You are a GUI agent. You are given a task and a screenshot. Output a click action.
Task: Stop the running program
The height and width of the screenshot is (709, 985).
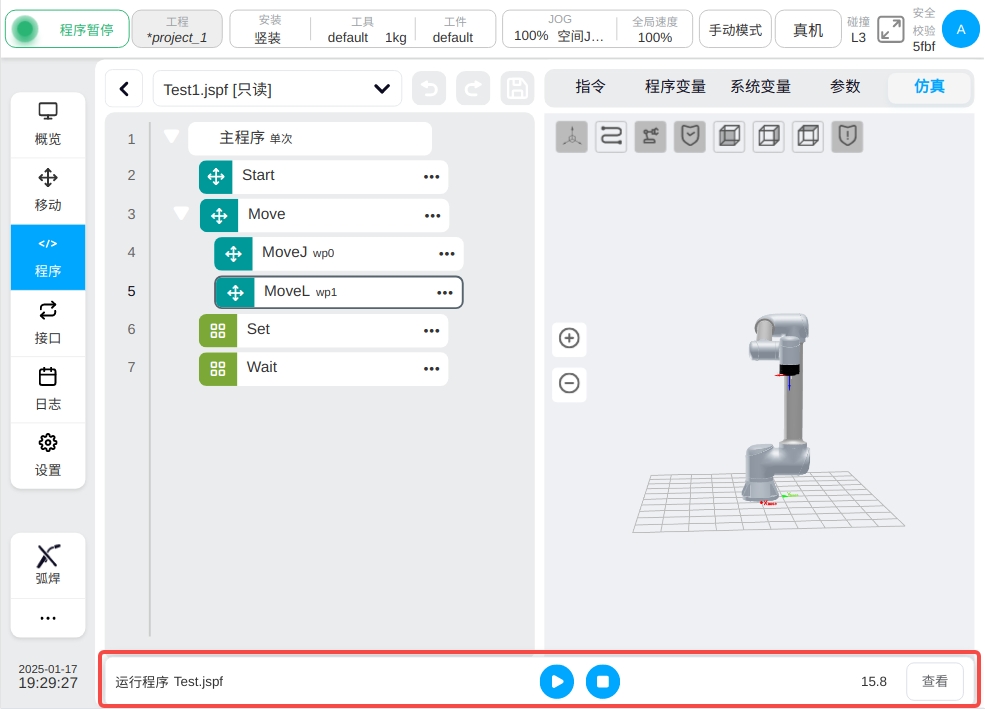pos(603,681)
